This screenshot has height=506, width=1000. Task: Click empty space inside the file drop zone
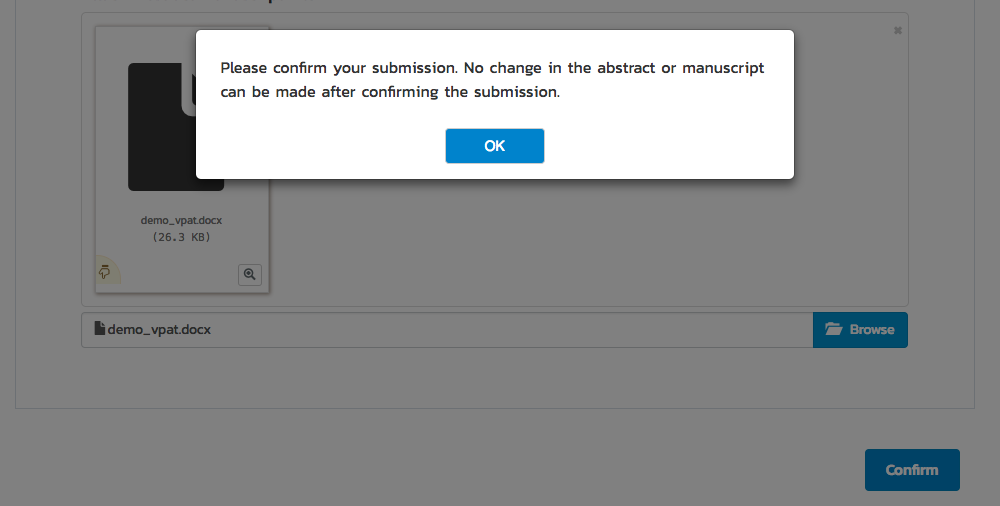[x=574, y=242]
